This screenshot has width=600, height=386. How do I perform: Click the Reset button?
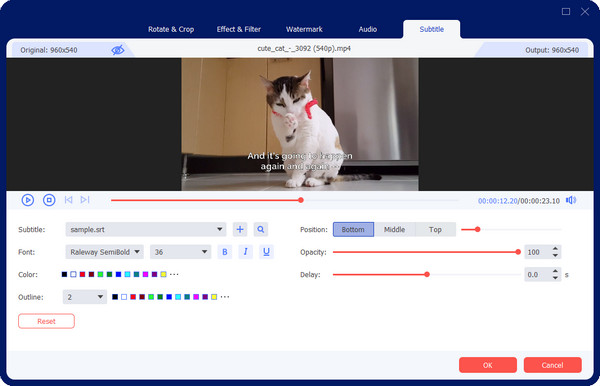point(46,321)
